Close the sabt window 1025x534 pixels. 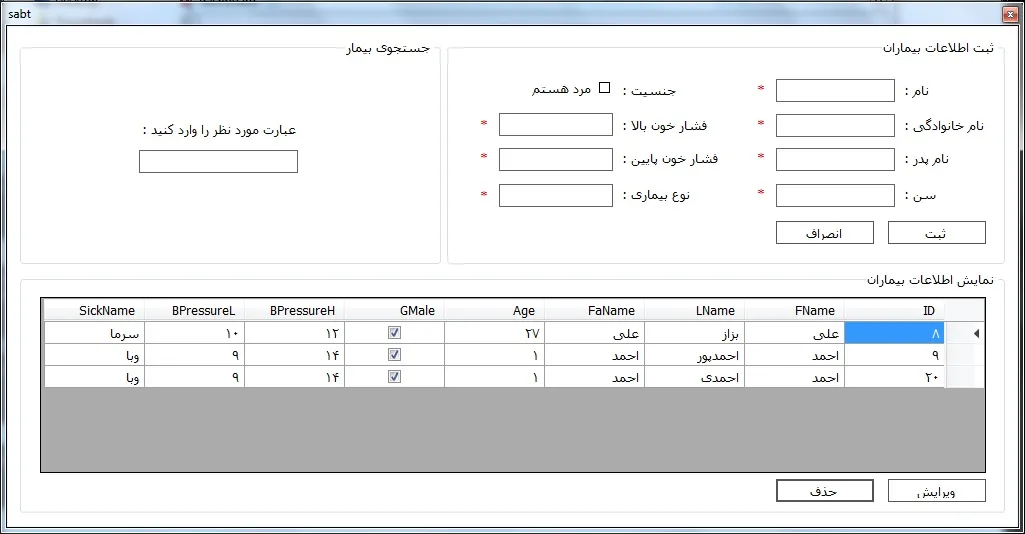(1007, 14)
